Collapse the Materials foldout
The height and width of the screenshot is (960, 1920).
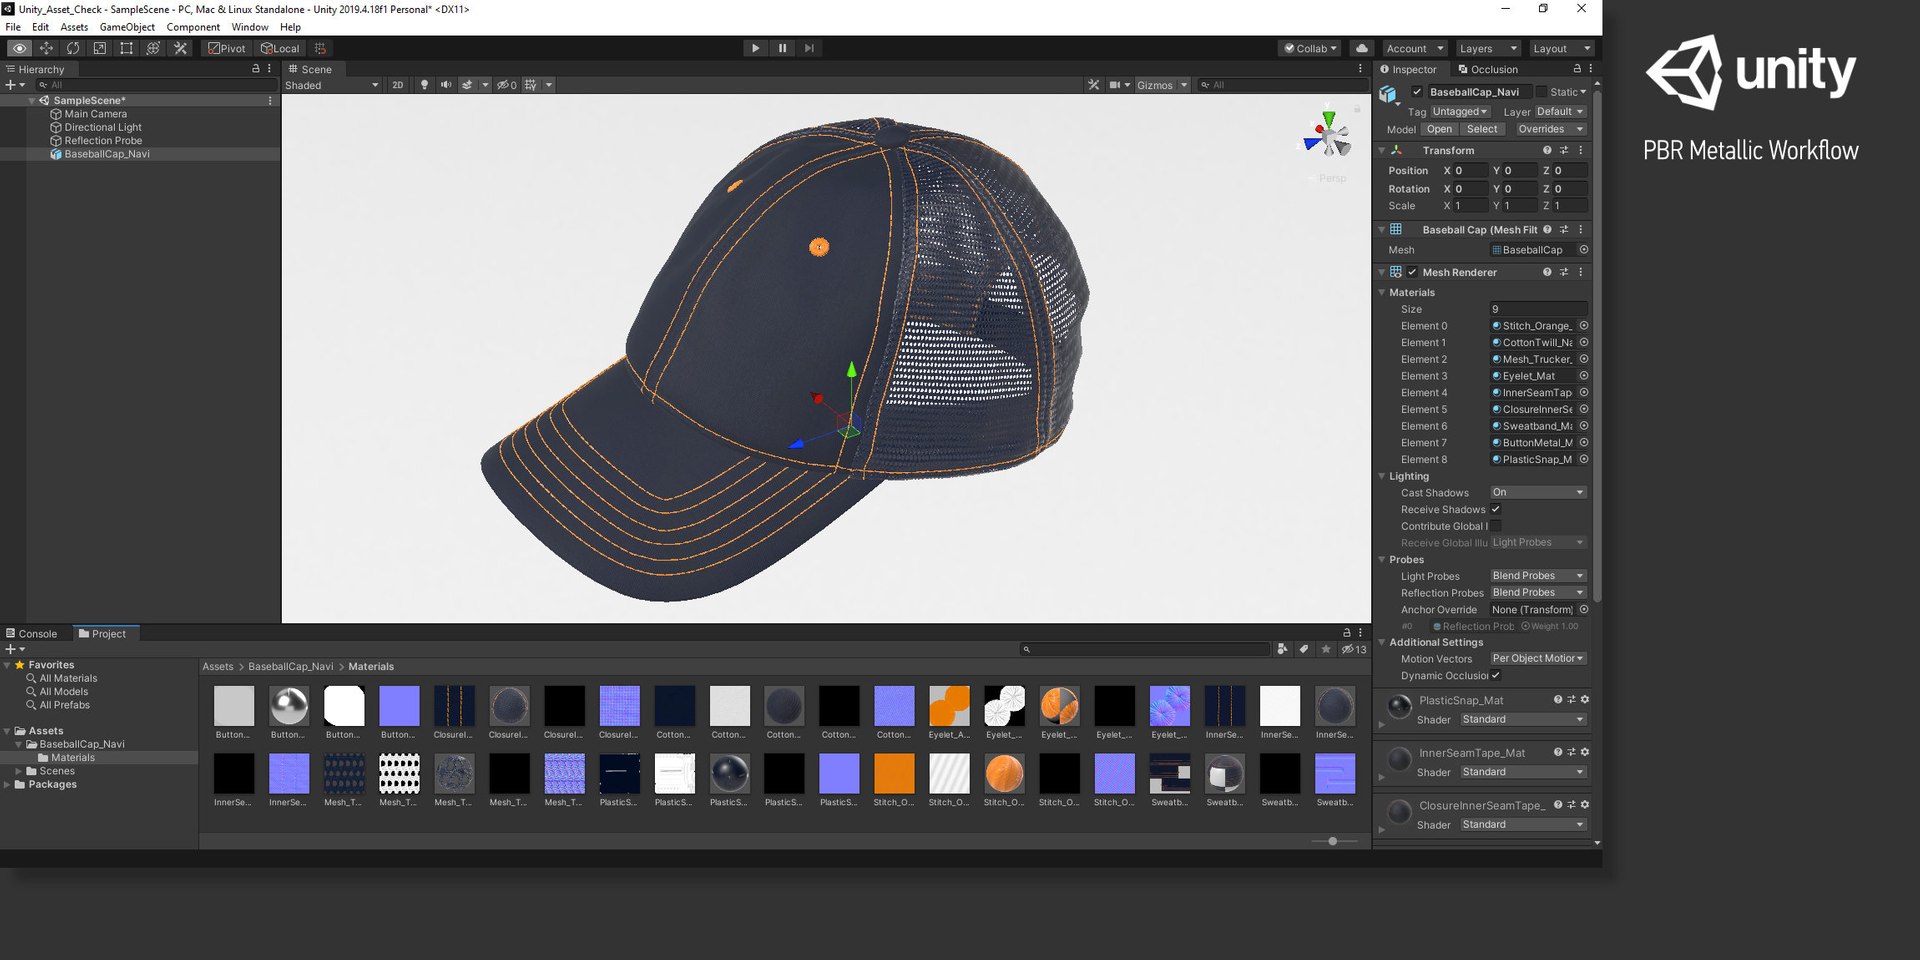pos(1382,293)
